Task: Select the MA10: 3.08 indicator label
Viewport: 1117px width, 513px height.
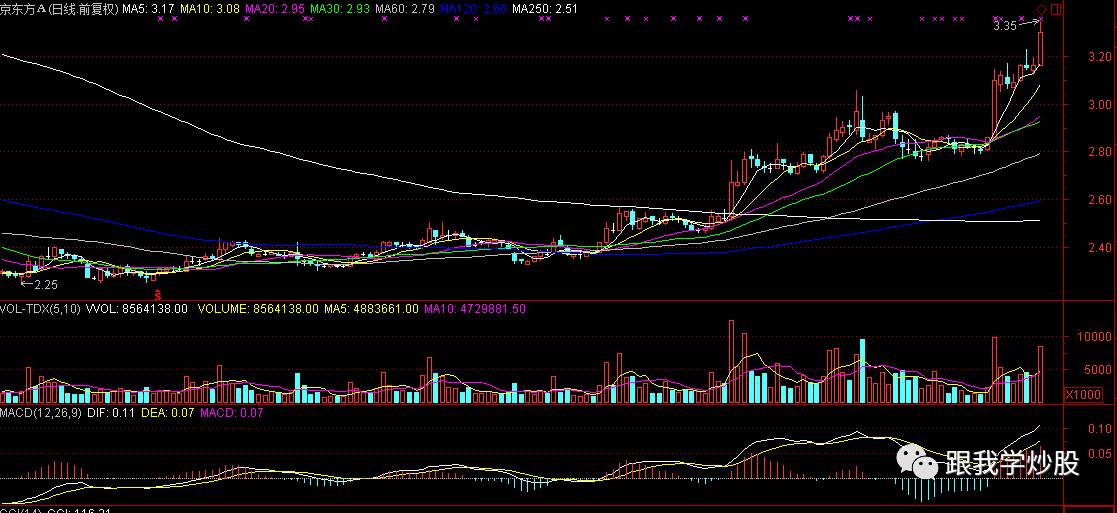Action: pyautogui.click(x=209, y=9)
